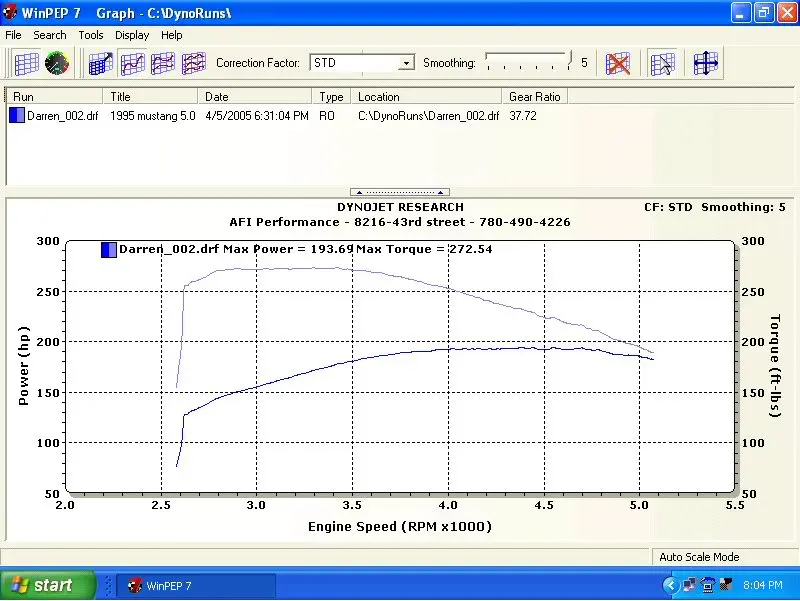Sort by the Run column header
Screen dimensions: 800x601
coord(55,96)
